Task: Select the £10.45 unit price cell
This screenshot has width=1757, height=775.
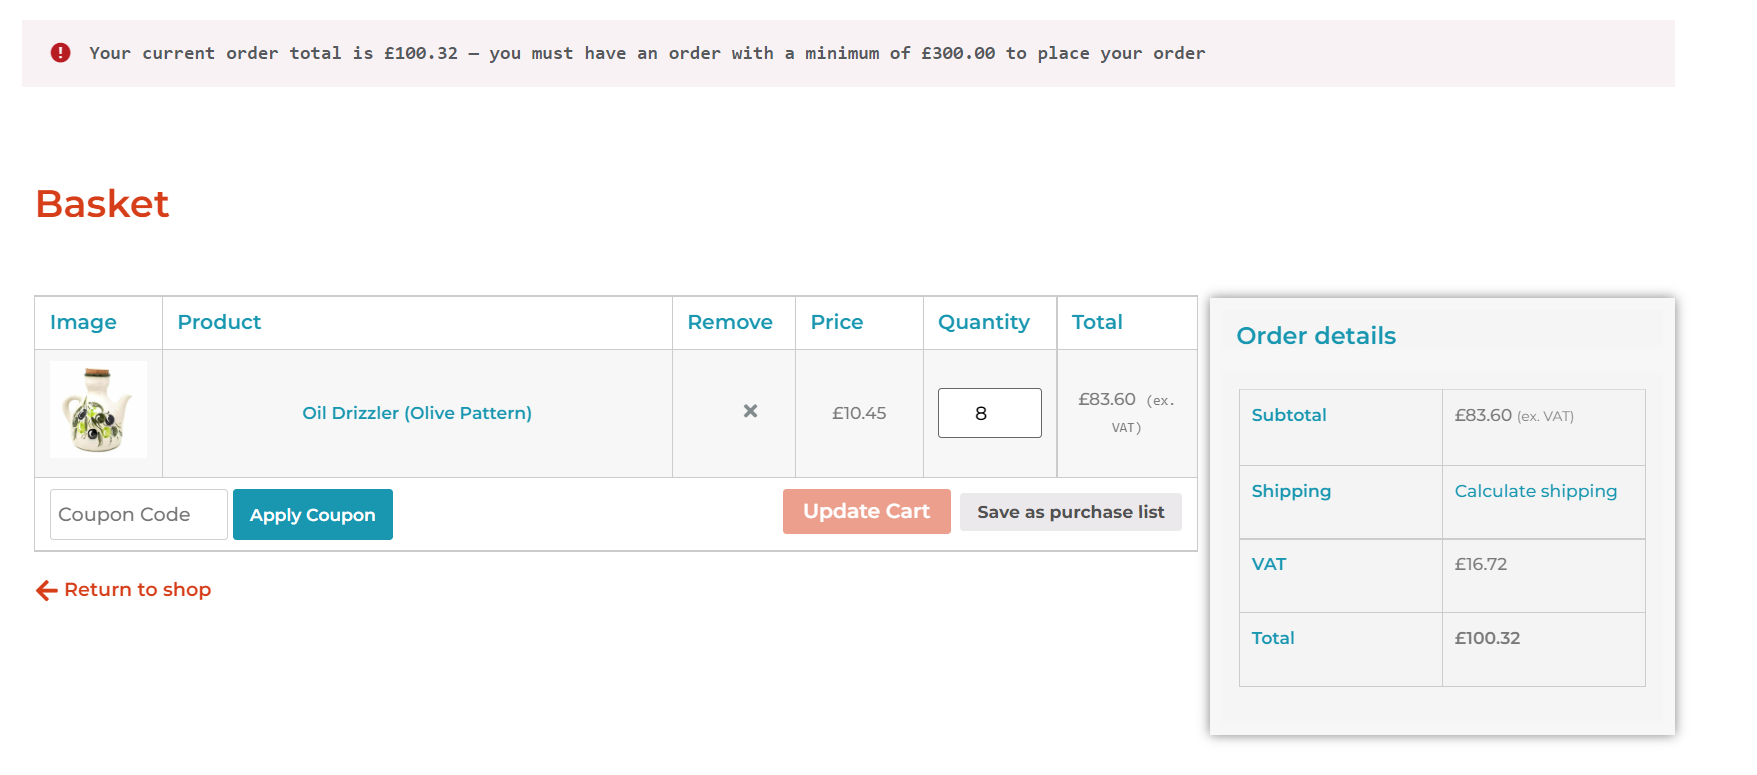Action: pos(859,413)
